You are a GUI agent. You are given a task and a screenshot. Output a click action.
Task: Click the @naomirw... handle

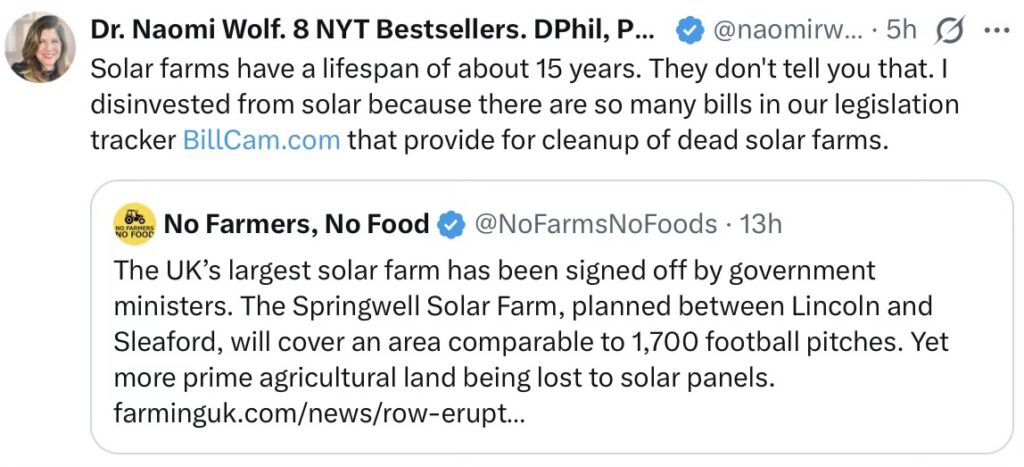[x=786, y=31]
